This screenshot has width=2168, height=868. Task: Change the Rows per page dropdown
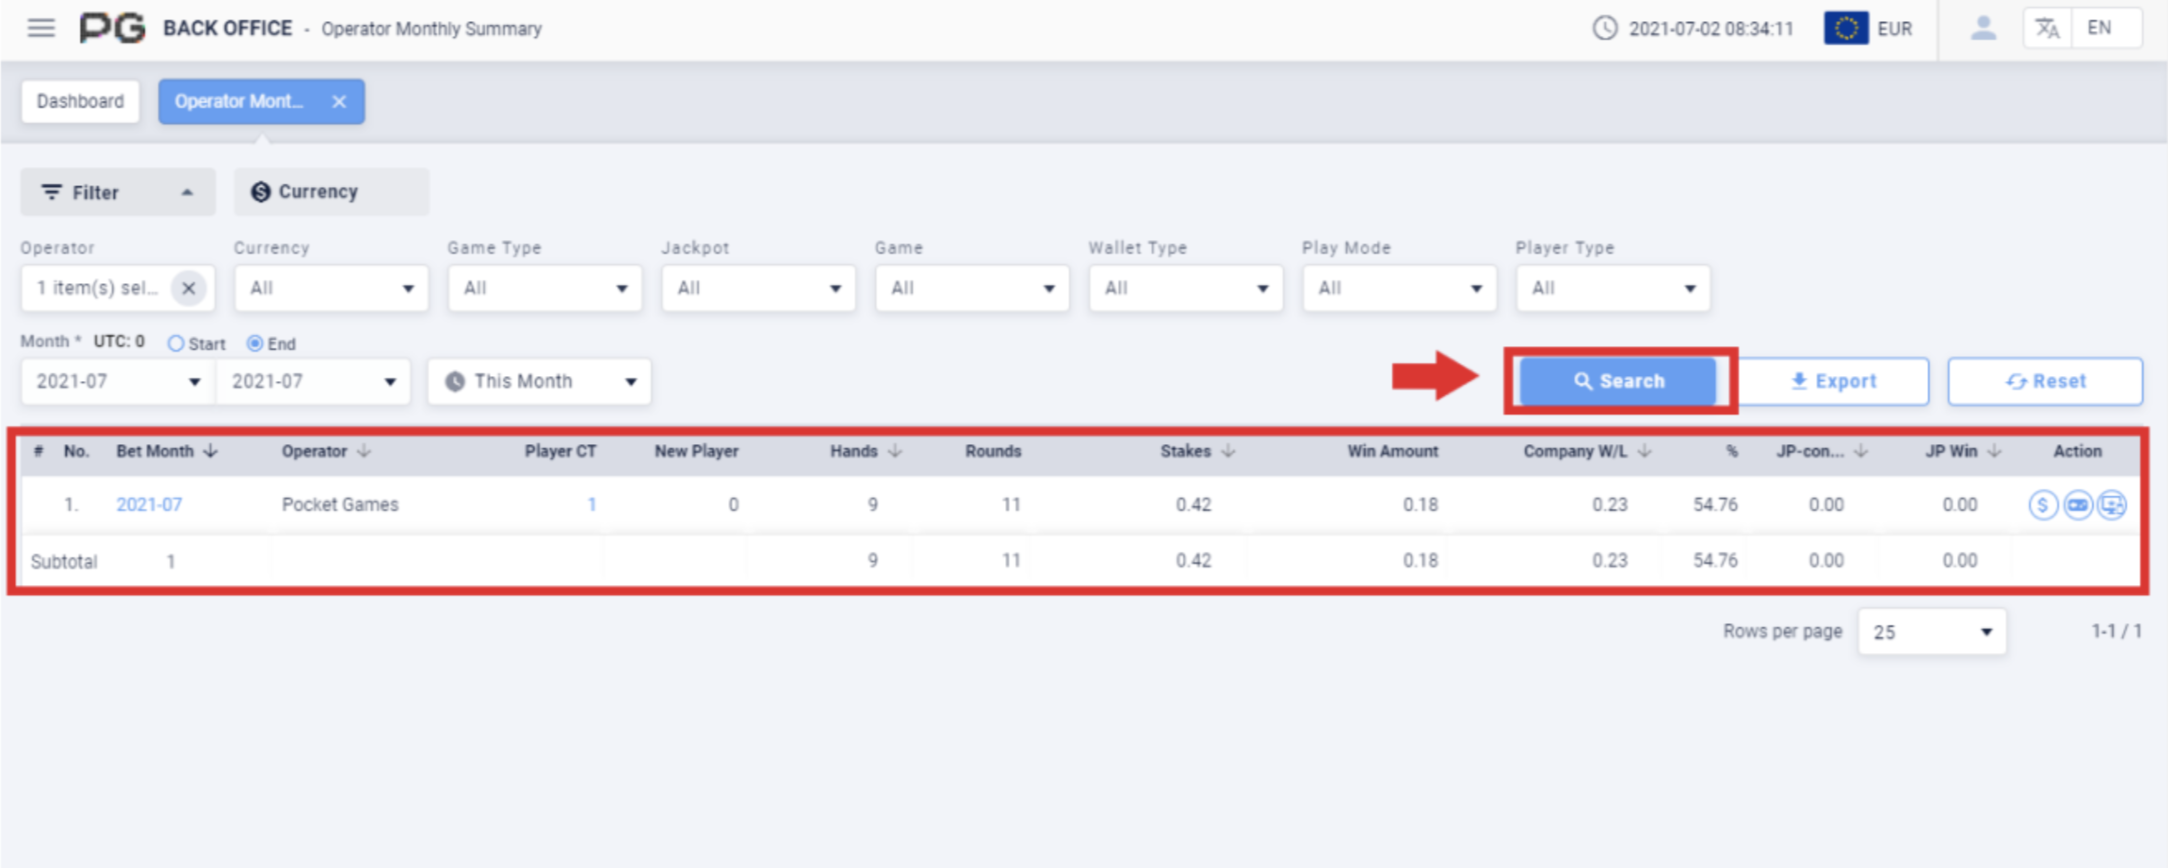(1932, 632)
